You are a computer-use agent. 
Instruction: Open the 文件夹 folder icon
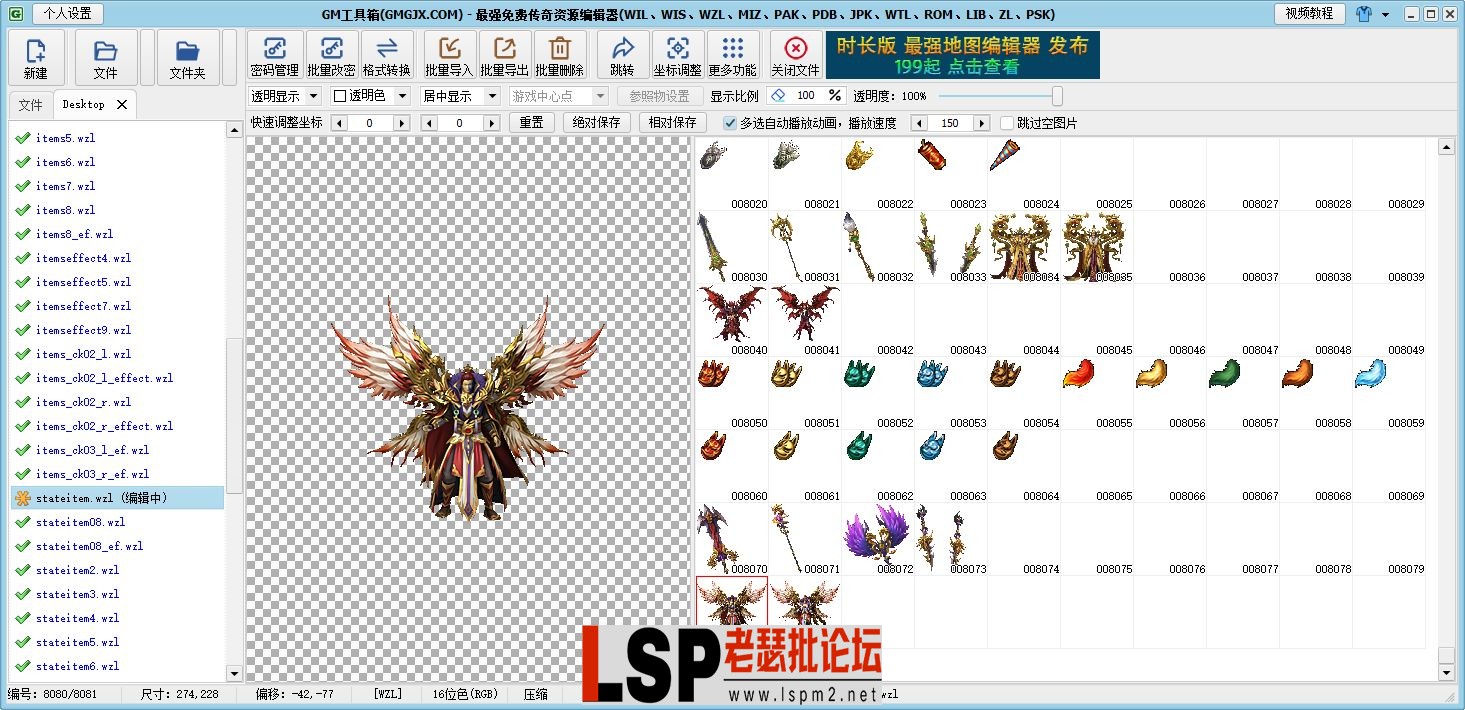[187, 57]
